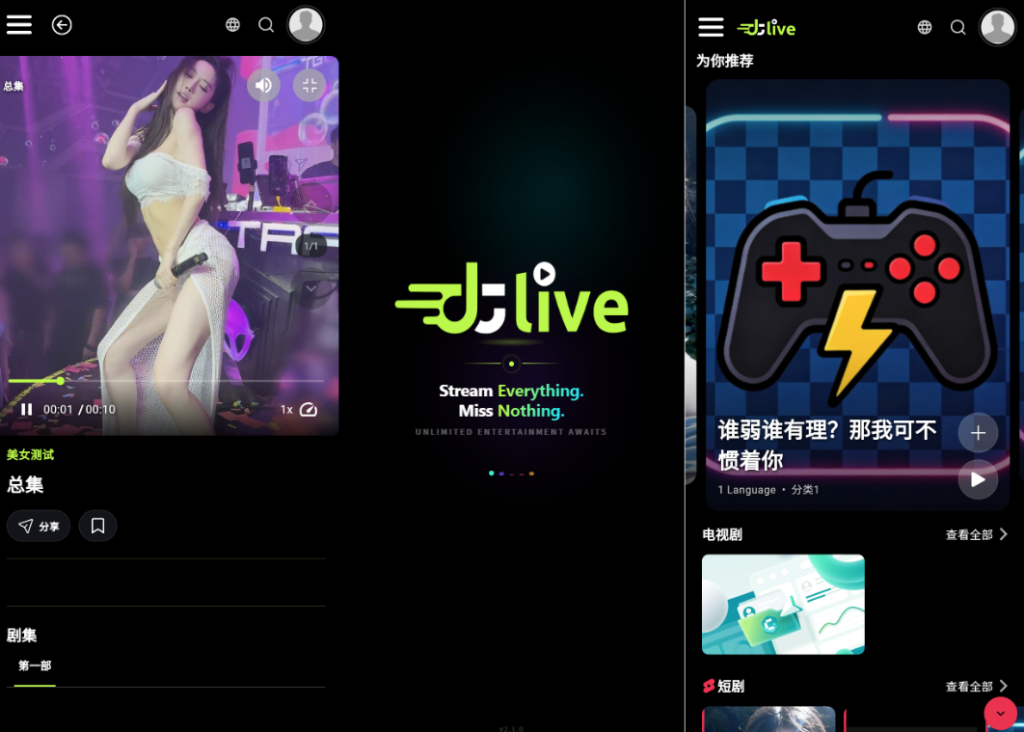
Task: Open the speed gauge icon in player
Action: point(308,409)
